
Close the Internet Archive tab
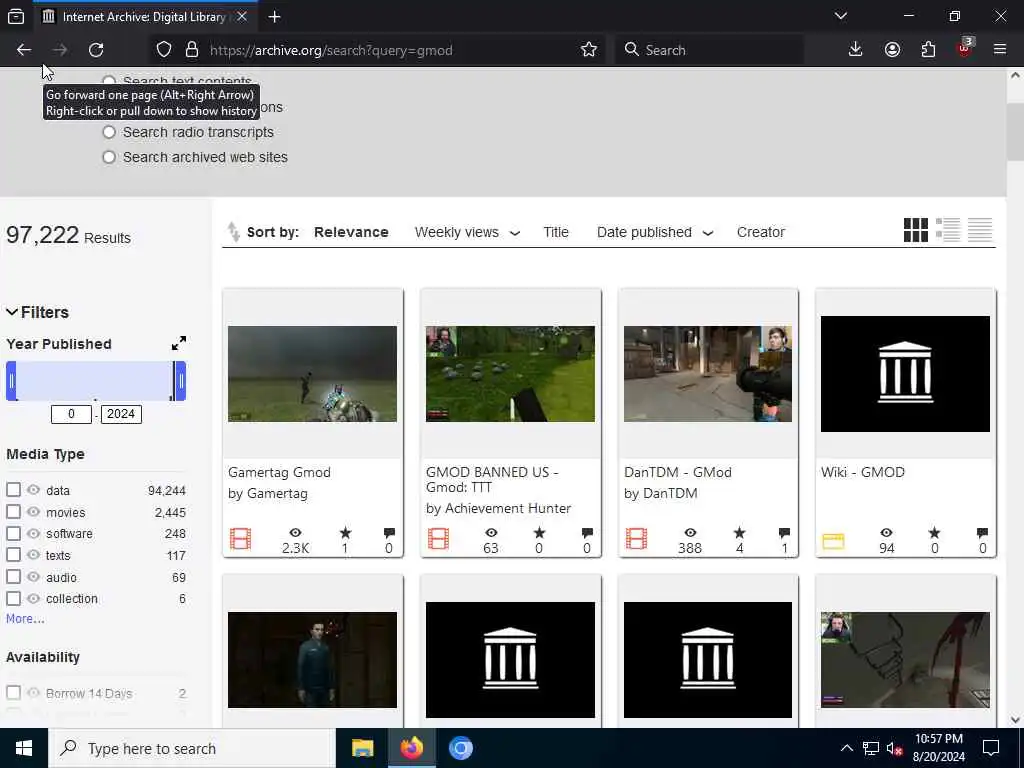[242, 16]
